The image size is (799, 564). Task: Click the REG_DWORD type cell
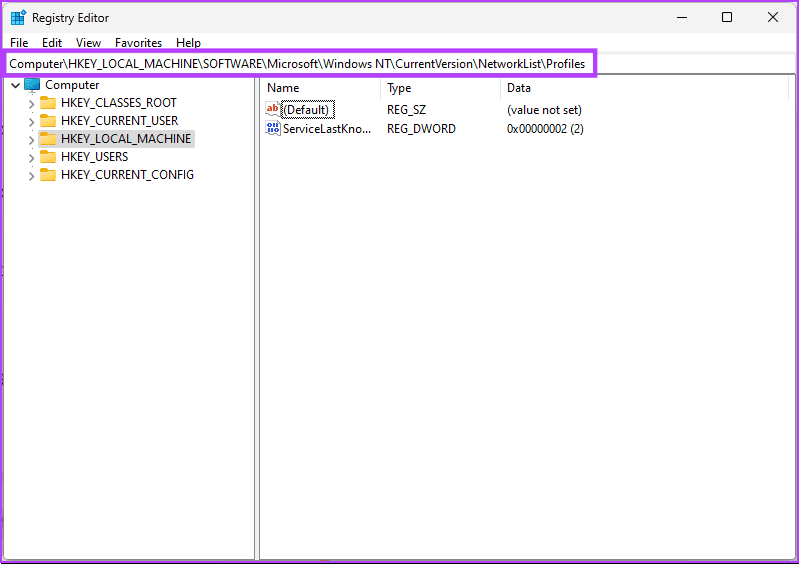[x=421, y=128]
